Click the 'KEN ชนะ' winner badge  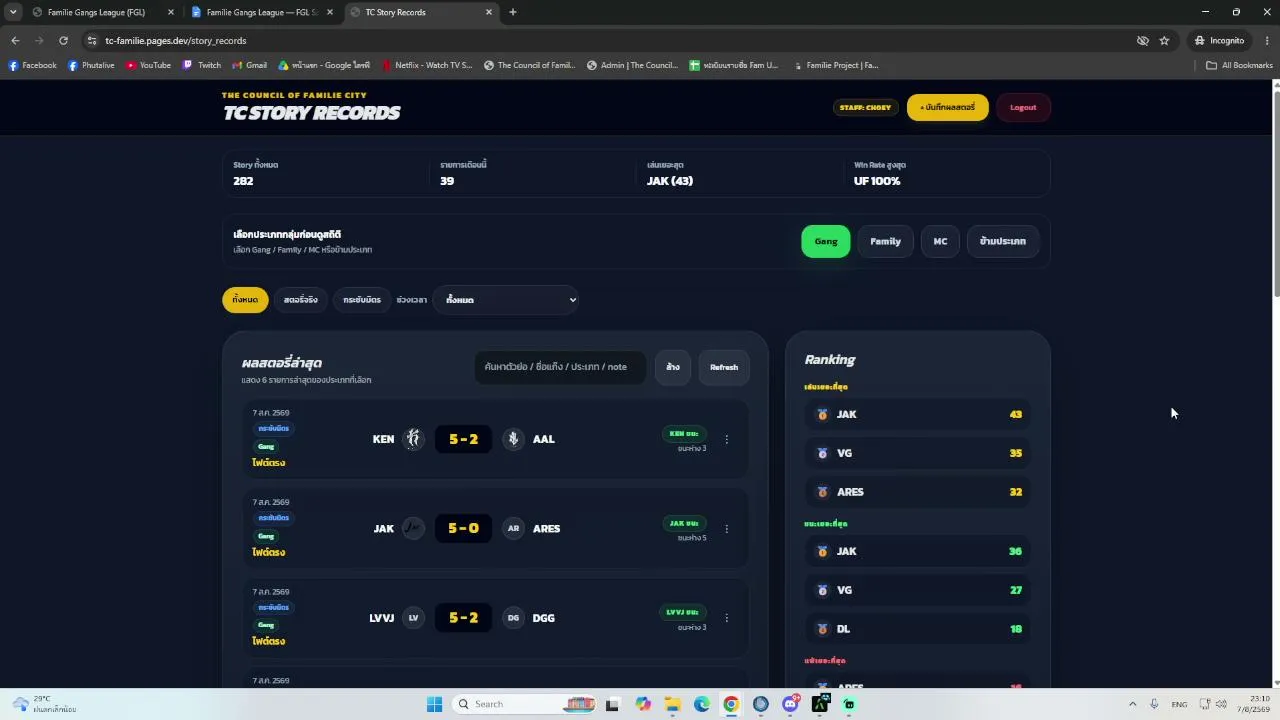point(684,434)
